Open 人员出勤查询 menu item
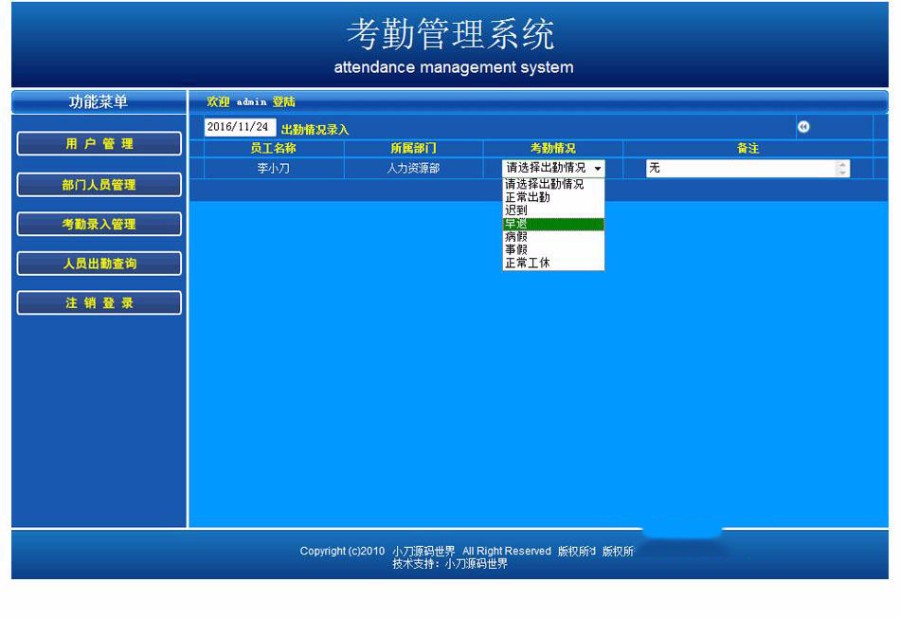 click(x=99, y=264)
